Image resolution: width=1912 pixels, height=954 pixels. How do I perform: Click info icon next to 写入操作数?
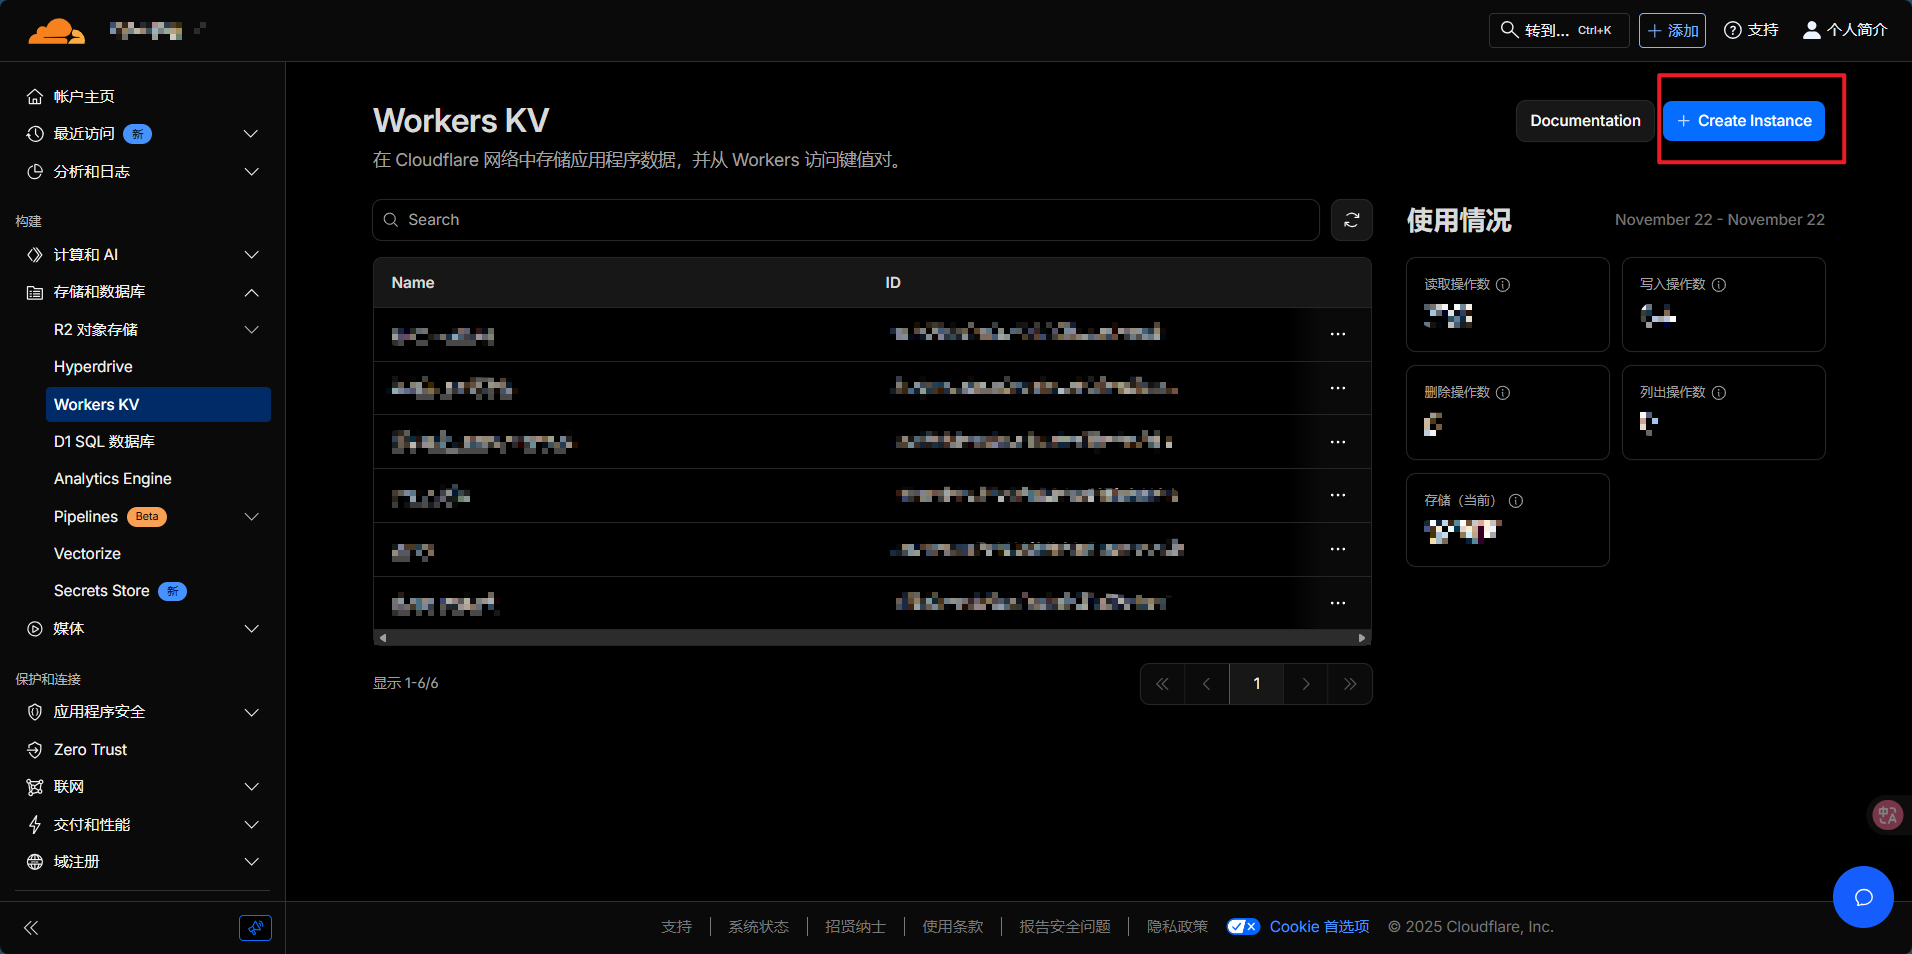click(1719, 285)
